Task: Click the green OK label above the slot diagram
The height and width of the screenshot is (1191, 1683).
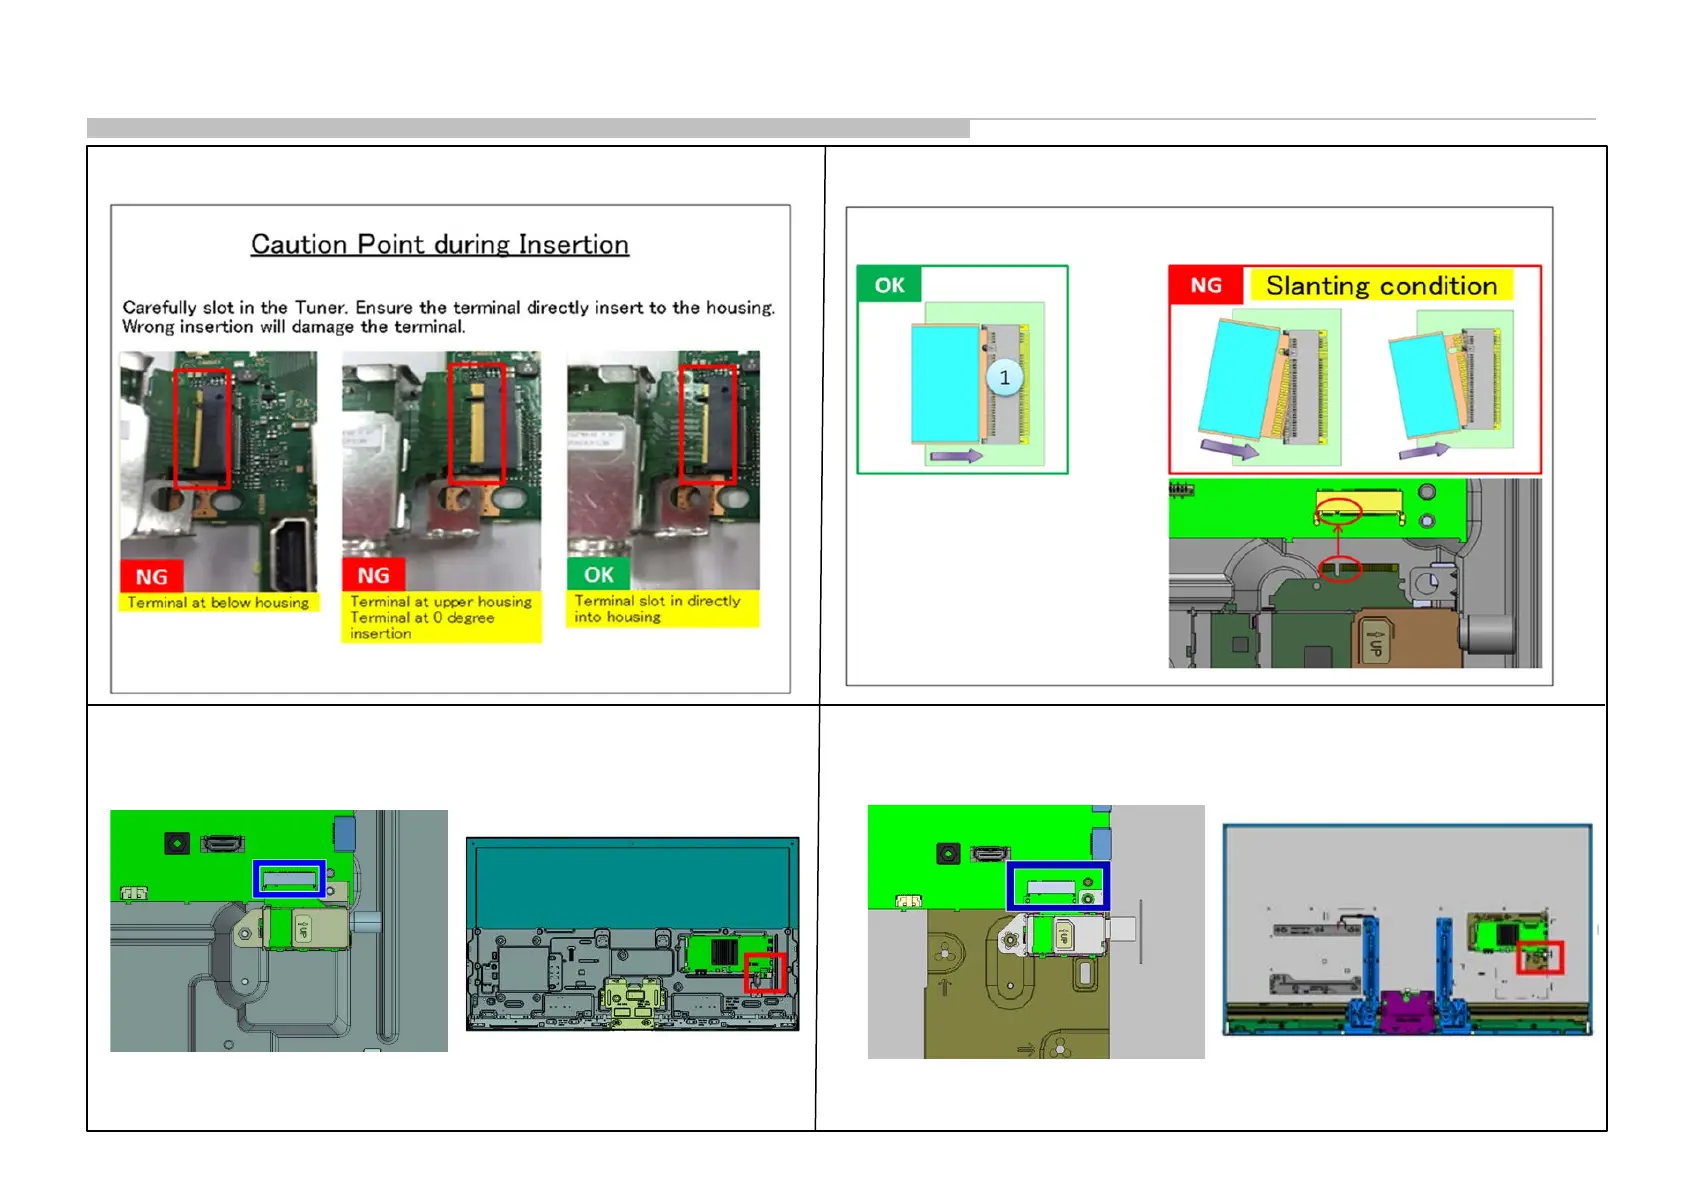Action: 889,285
